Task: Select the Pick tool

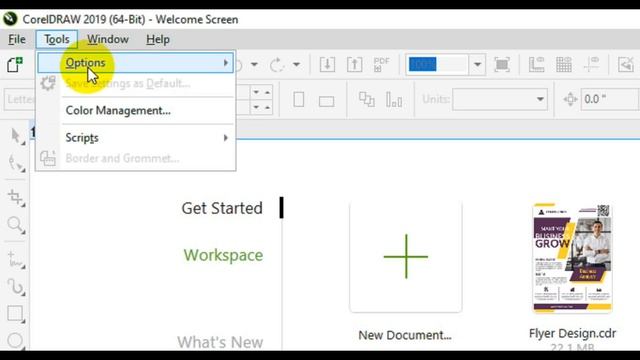Action: pos(16,136)
